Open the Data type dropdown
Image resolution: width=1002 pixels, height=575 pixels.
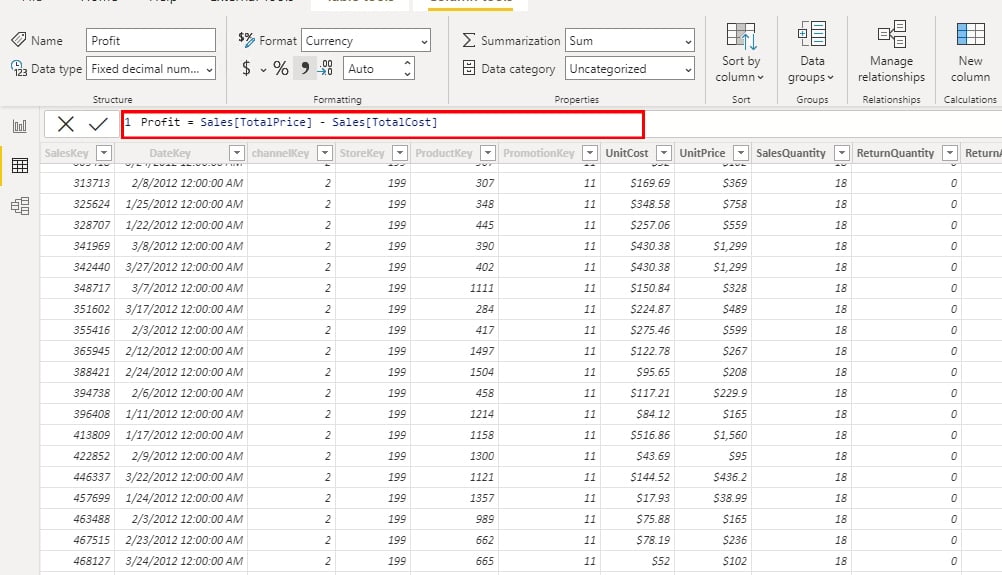click(151, 68)
